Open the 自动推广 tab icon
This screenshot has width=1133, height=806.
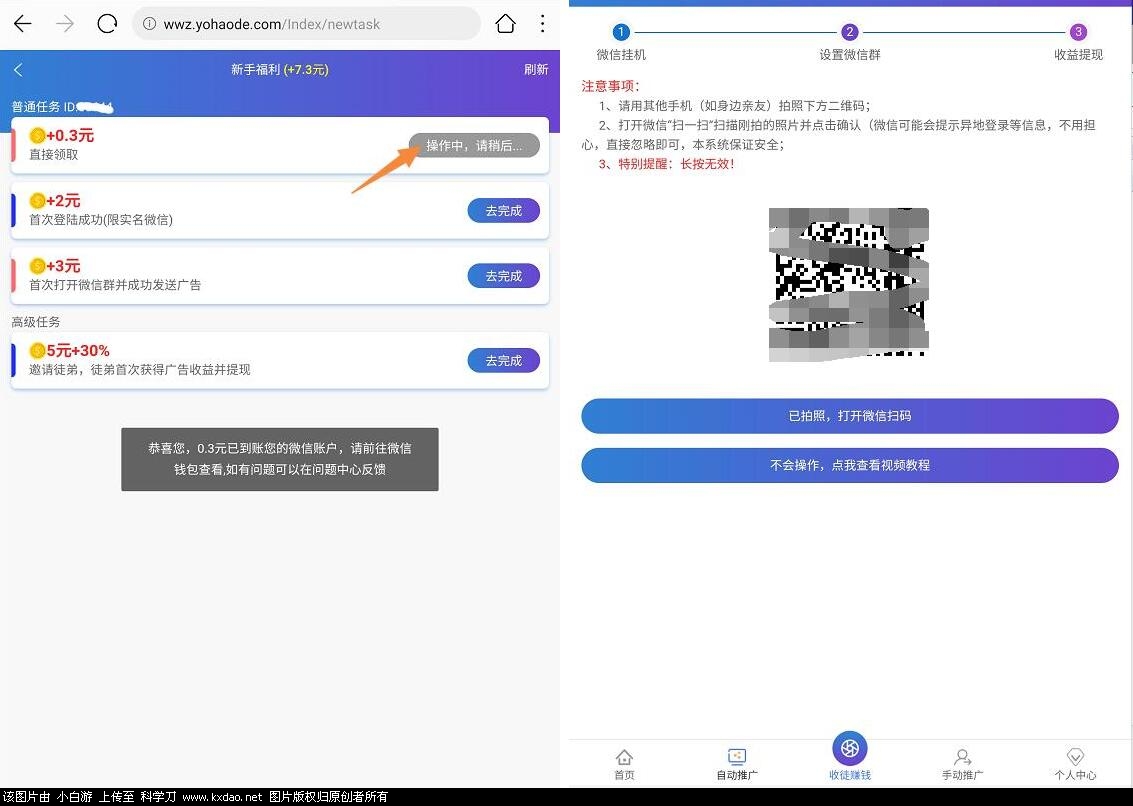[737, 758]
